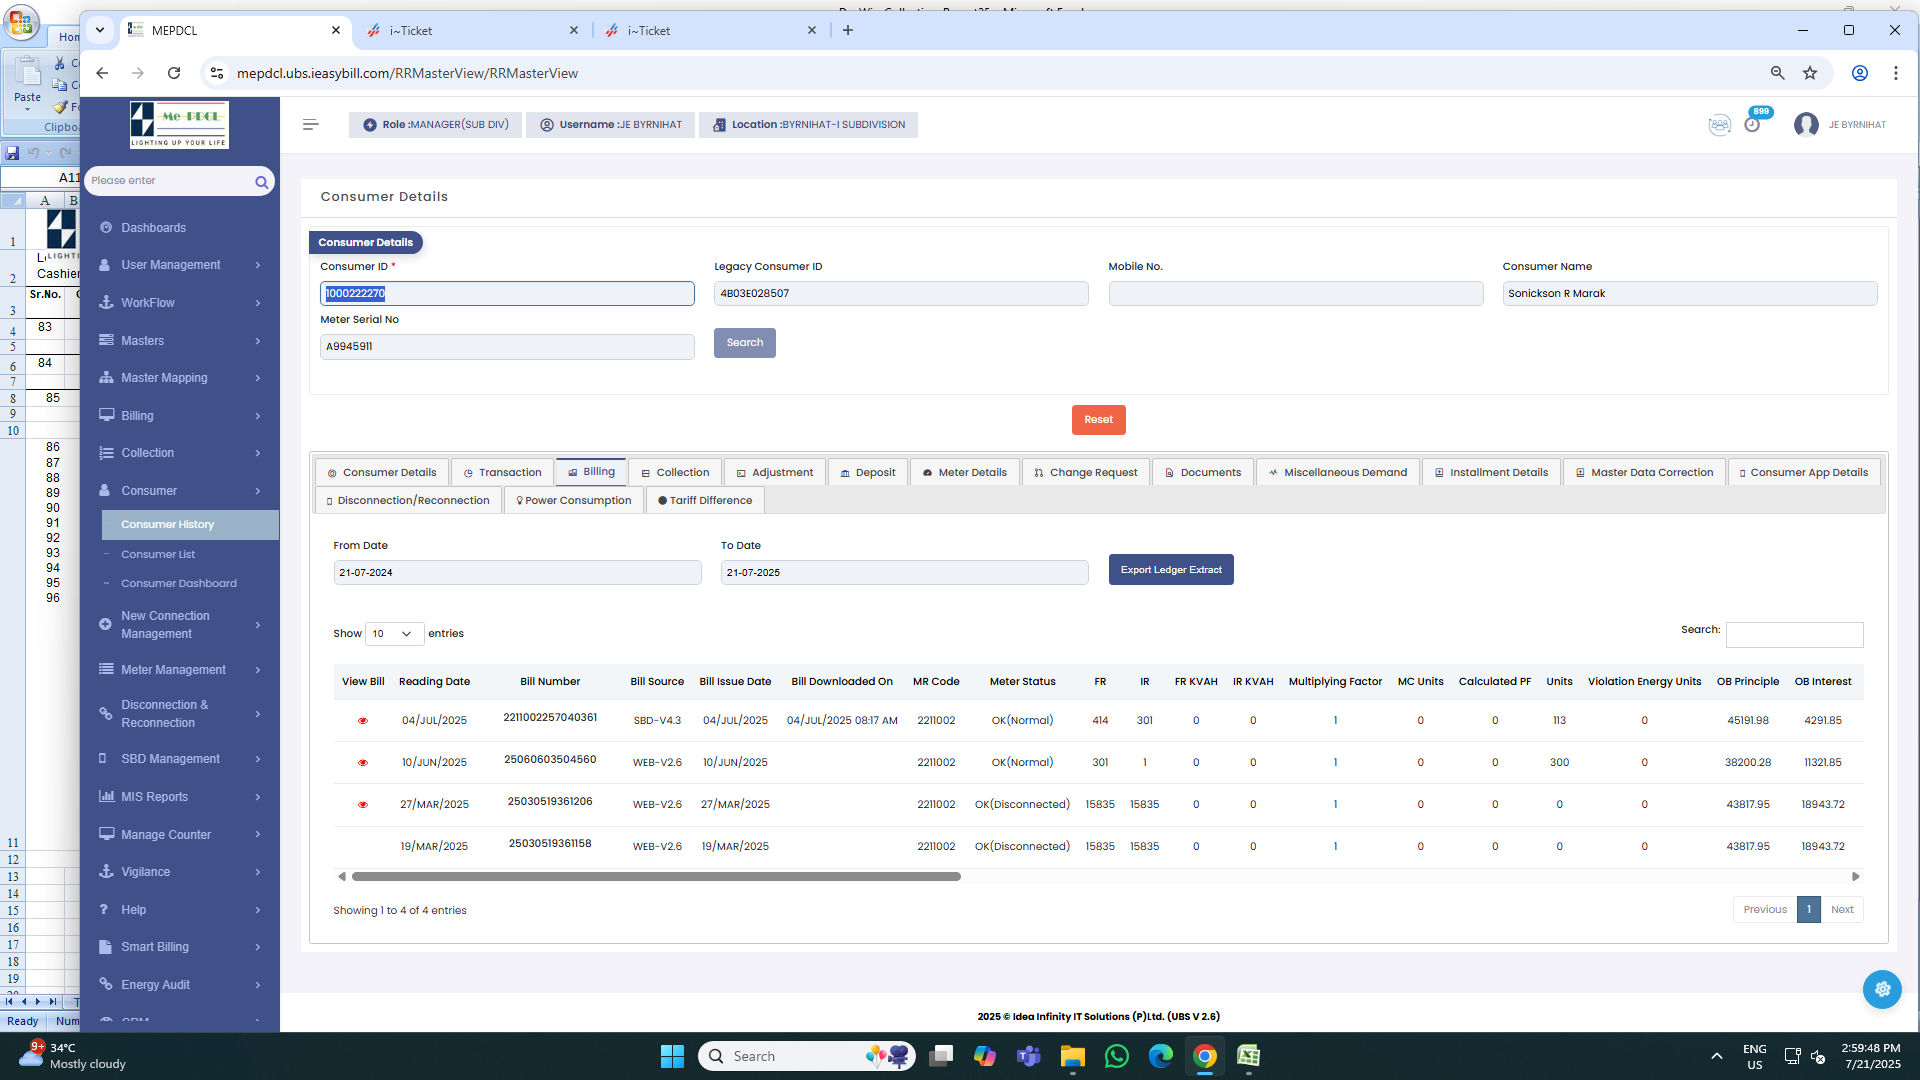Click the billing table horizontal scrollbar

click(656, 877)
